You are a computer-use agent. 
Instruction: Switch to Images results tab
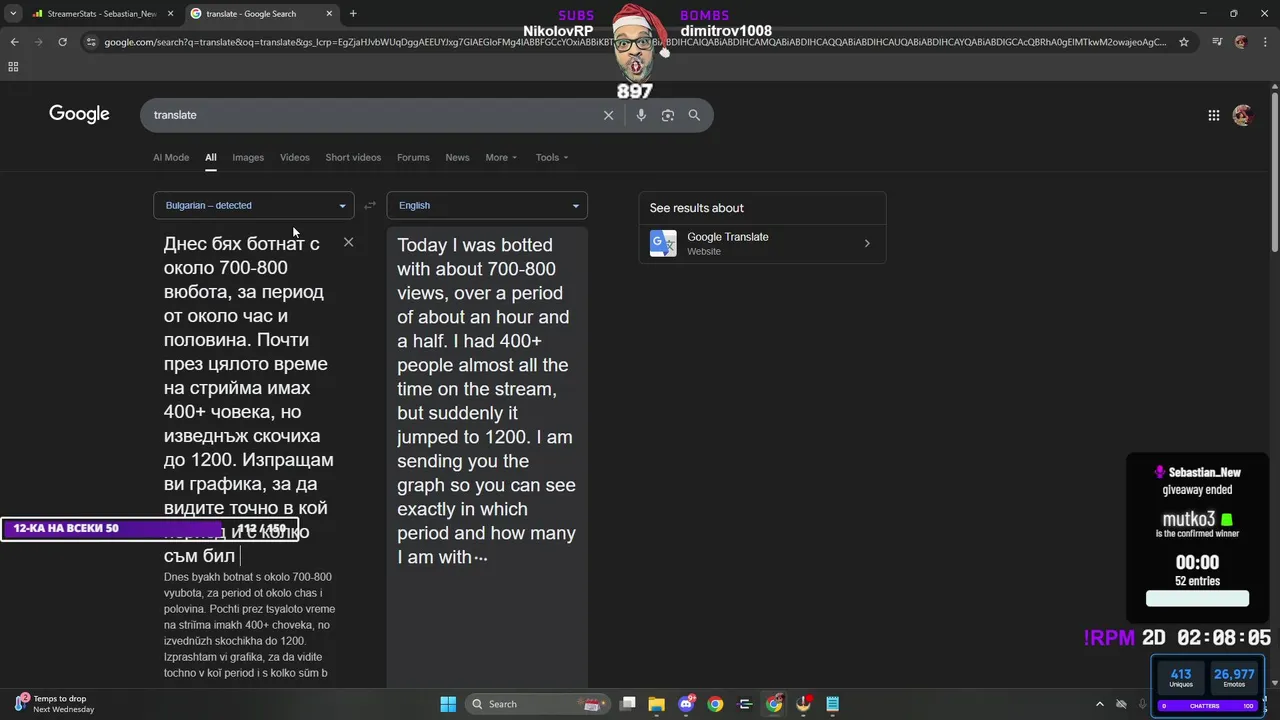(248, 157)
